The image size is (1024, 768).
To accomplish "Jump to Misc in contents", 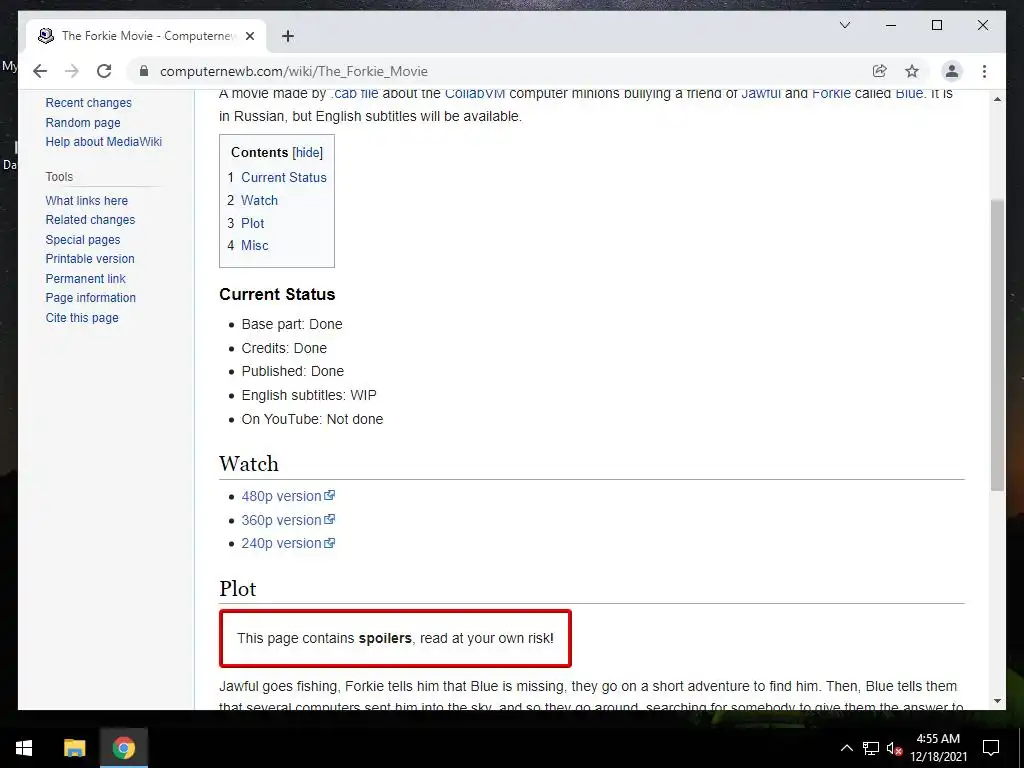I will pyautogui.click(x=255, y=246).
